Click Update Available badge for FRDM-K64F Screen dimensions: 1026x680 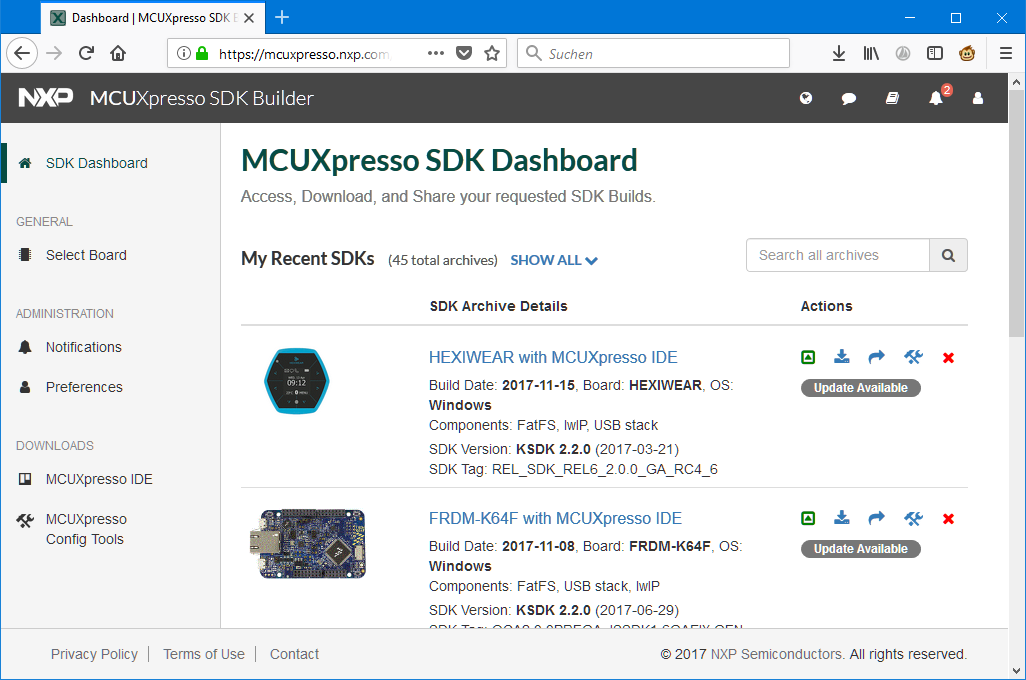tap(860, 549)
